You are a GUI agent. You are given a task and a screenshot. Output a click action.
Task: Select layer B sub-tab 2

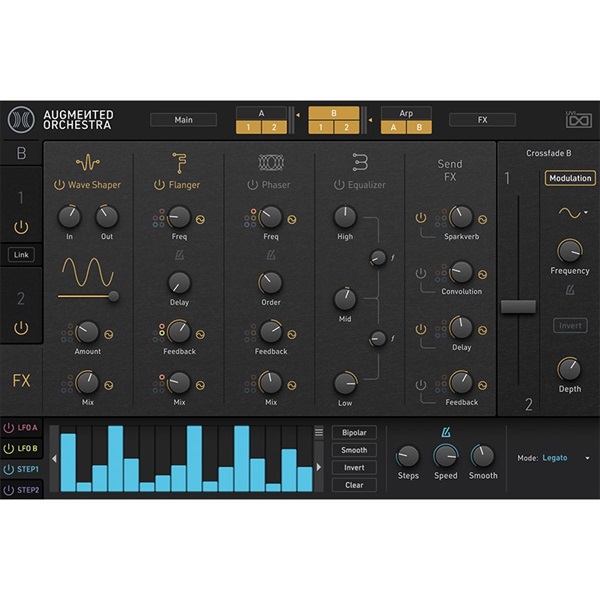(346, 127)
